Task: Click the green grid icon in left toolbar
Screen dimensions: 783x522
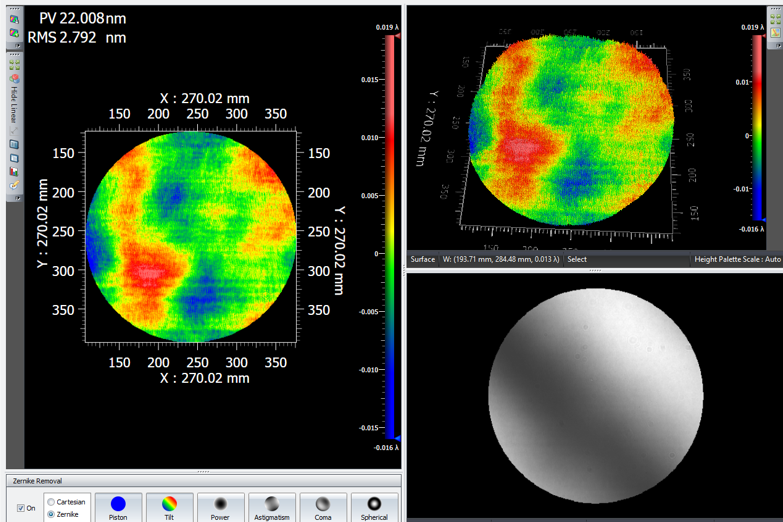Action: point(15,65)
